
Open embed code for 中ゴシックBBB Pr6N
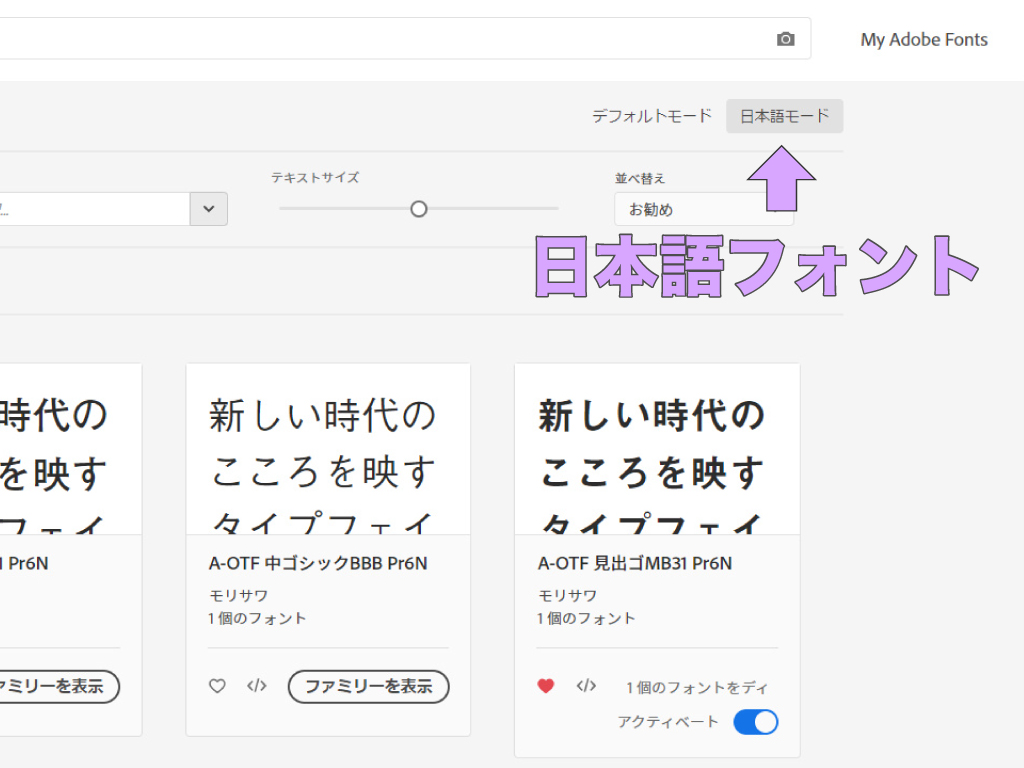point(256,687)
